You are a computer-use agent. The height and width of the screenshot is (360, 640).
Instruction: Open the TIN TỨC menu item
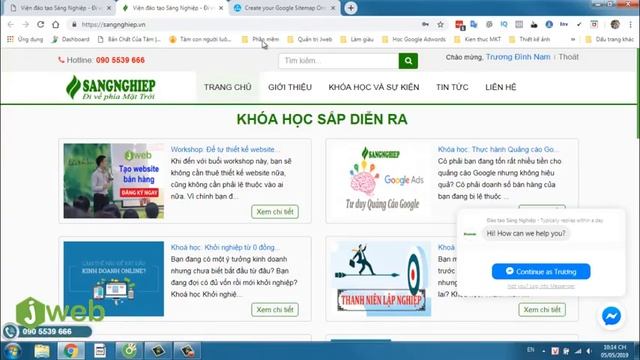(452, 87)
